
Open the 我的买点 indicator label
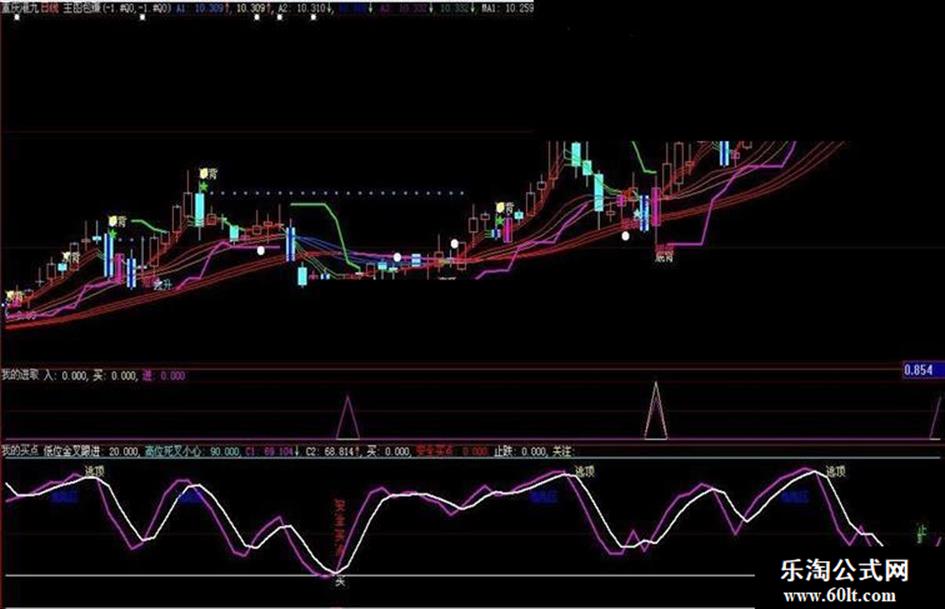click(20, 451)
